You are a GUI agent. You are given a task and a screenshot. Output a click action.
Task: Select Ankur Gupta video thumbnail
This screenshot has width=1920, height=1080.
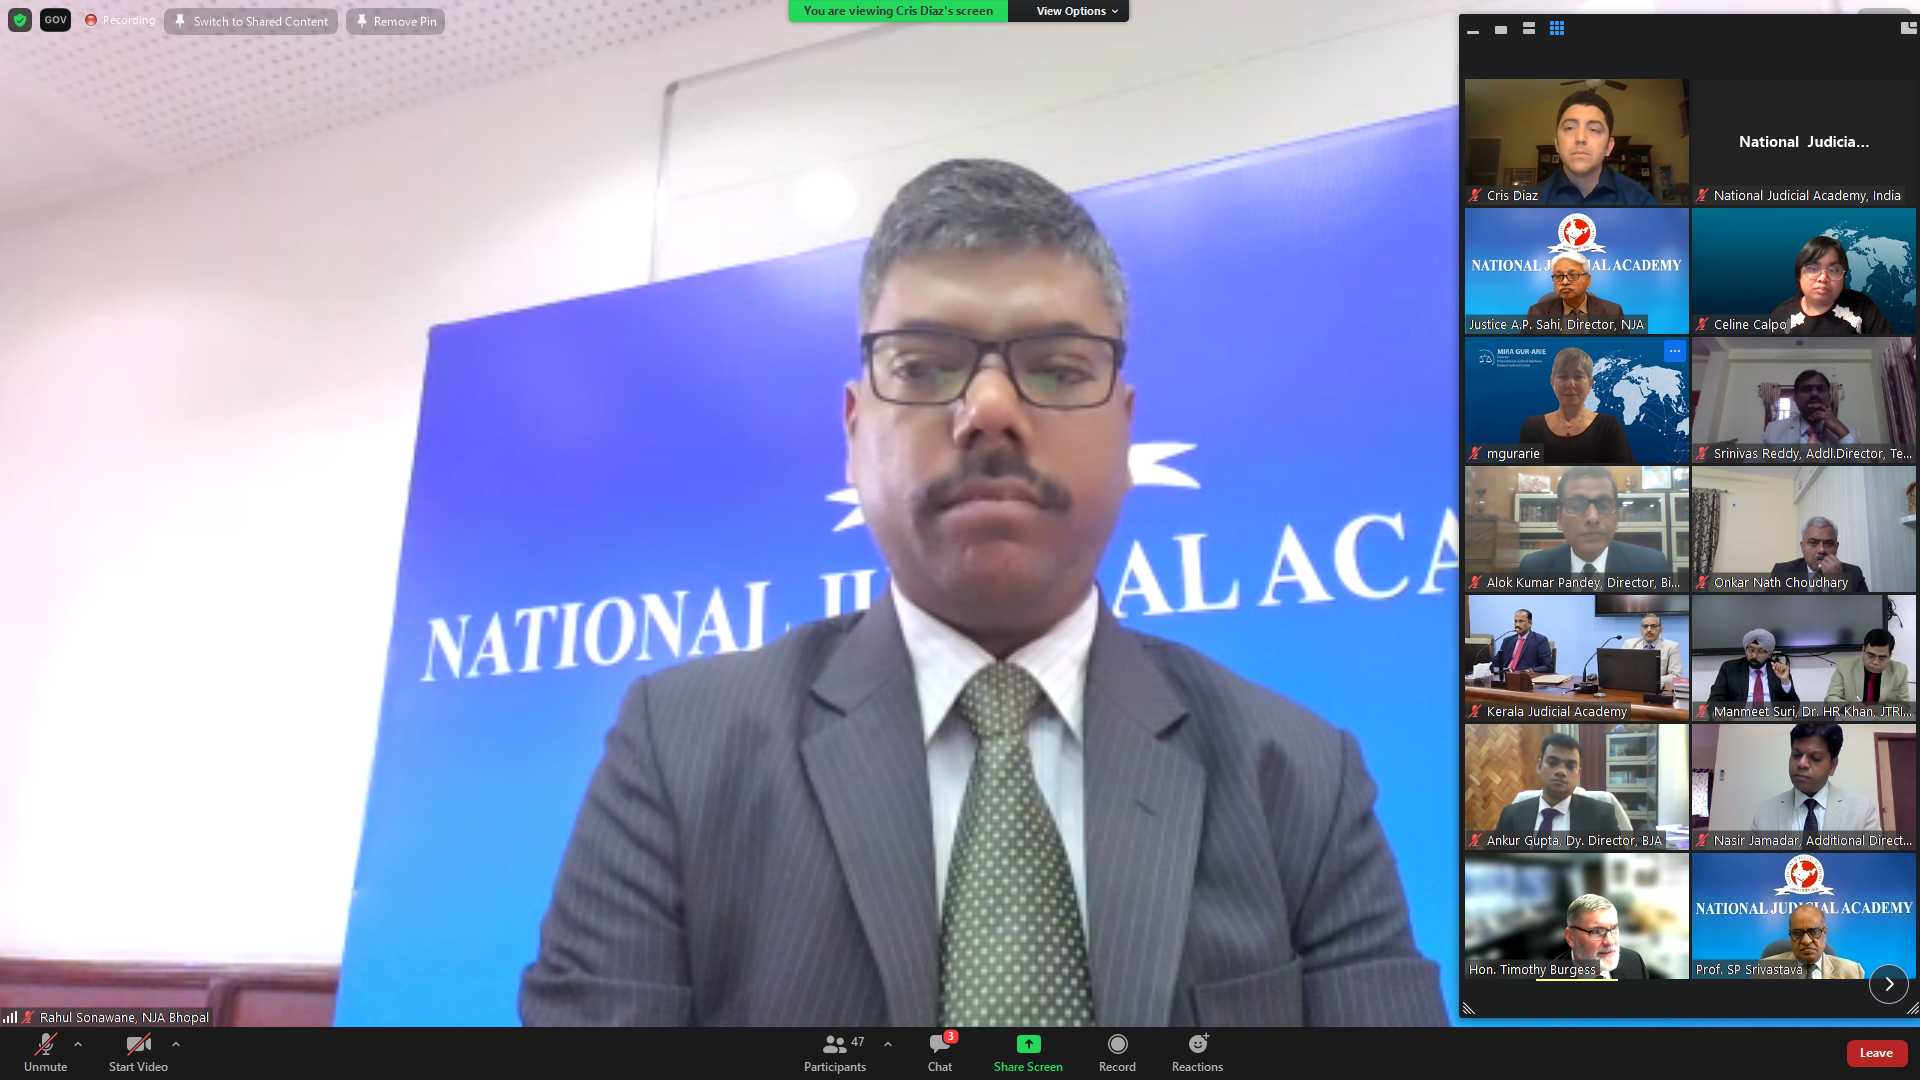click(x=1577, y=787)
